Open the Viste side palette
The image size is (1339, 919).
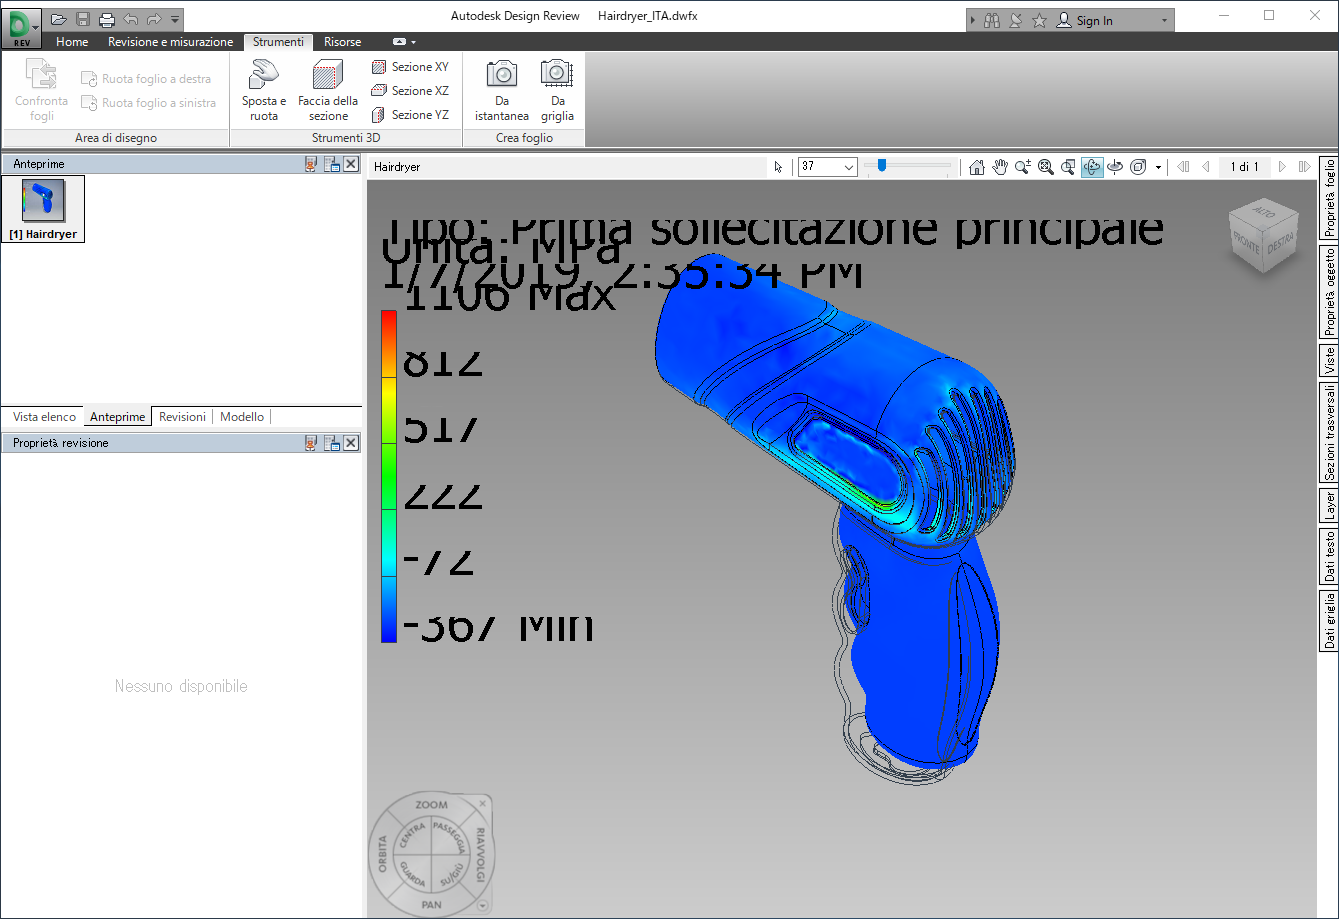(x=1329, y=360)
